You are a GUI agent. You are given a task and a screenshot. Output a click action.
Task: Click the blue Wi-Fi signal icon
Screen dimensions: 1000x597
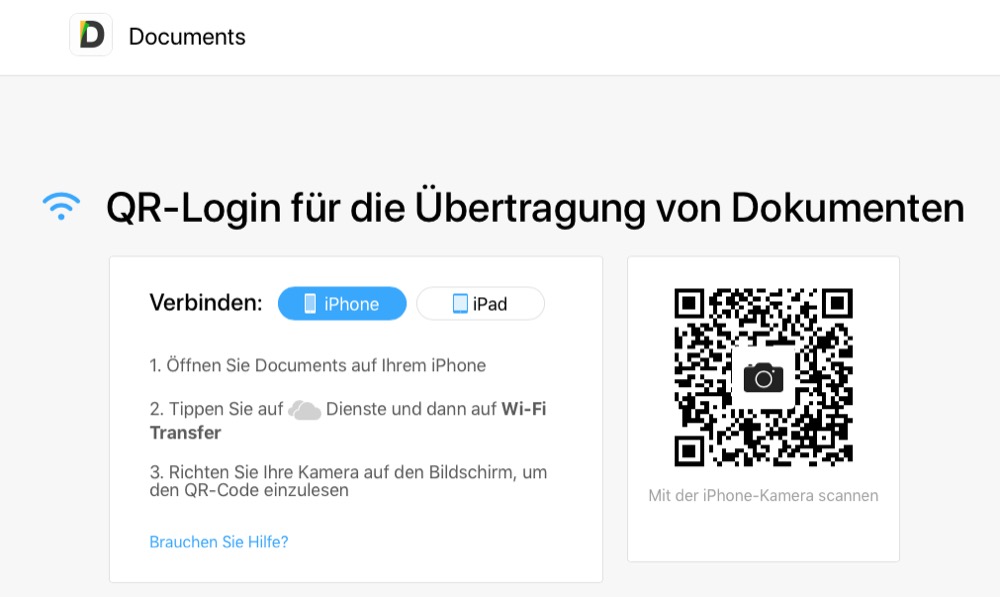(x=61, y=206)
